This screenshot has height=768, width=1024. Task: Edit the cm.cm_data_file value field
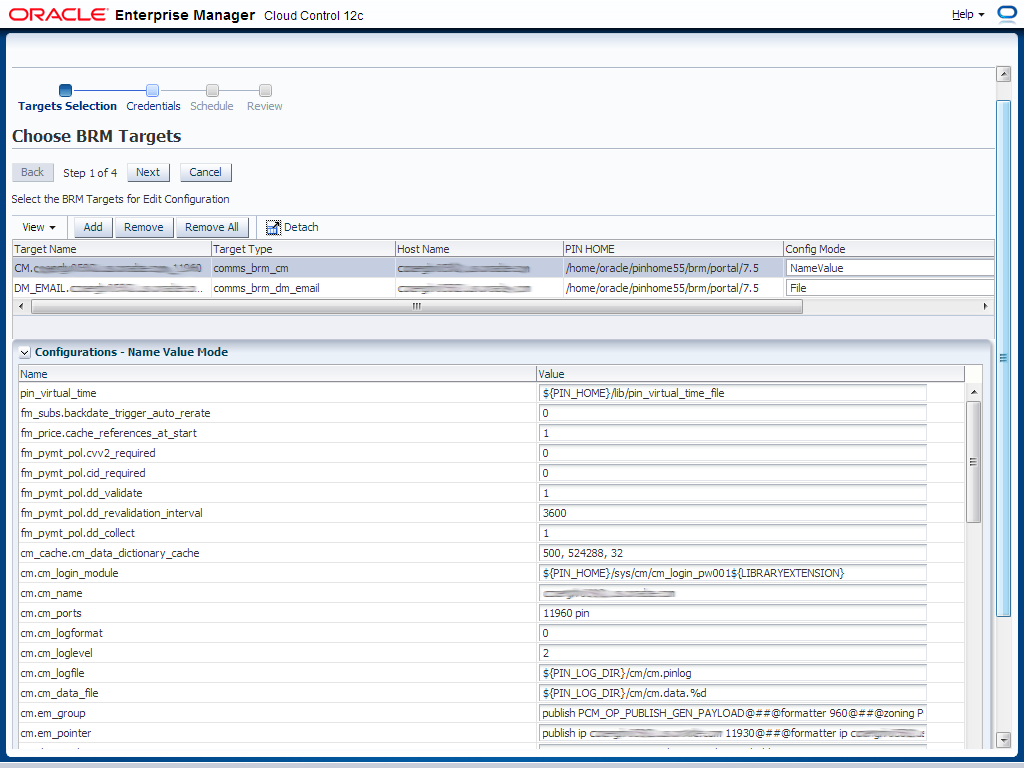(733, 693)
